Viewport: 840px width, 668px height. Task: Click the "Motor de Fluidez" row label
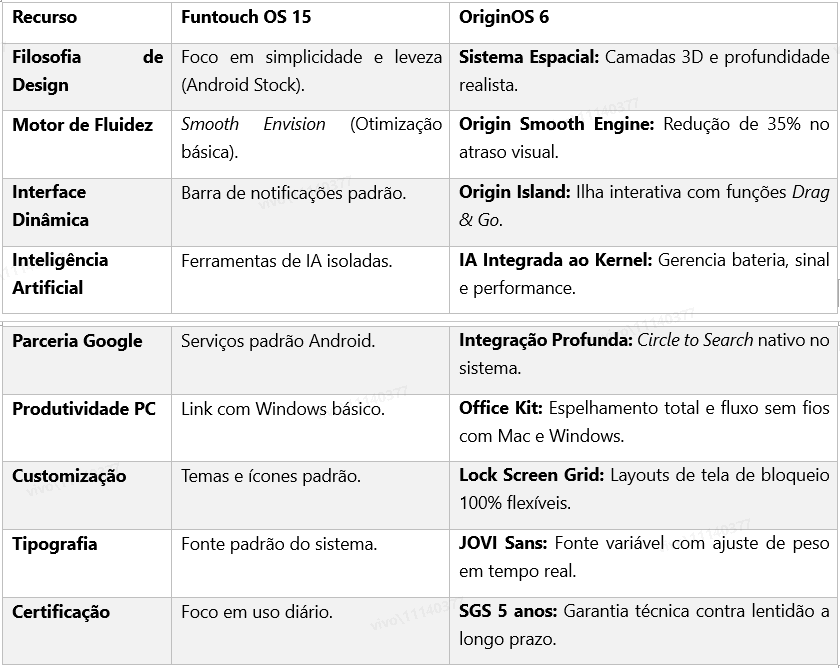point(82,125)
